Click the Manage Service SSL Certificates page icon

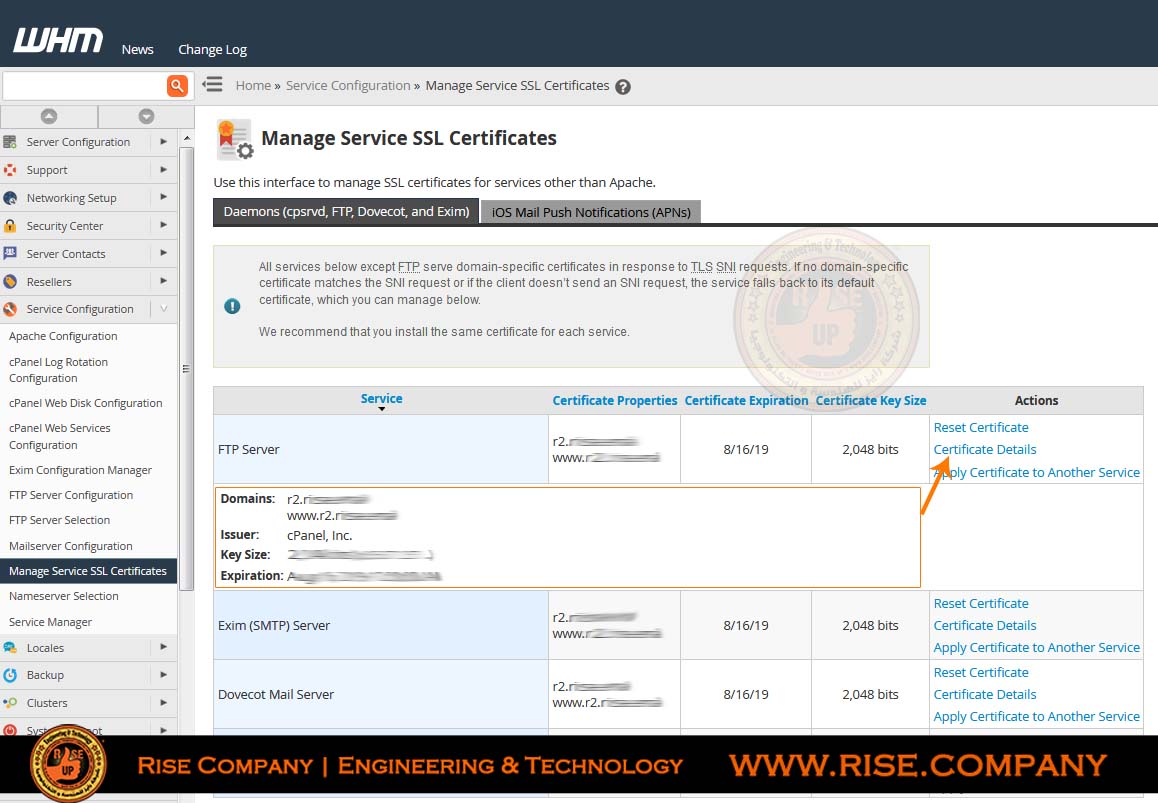(x=235, y=139)
